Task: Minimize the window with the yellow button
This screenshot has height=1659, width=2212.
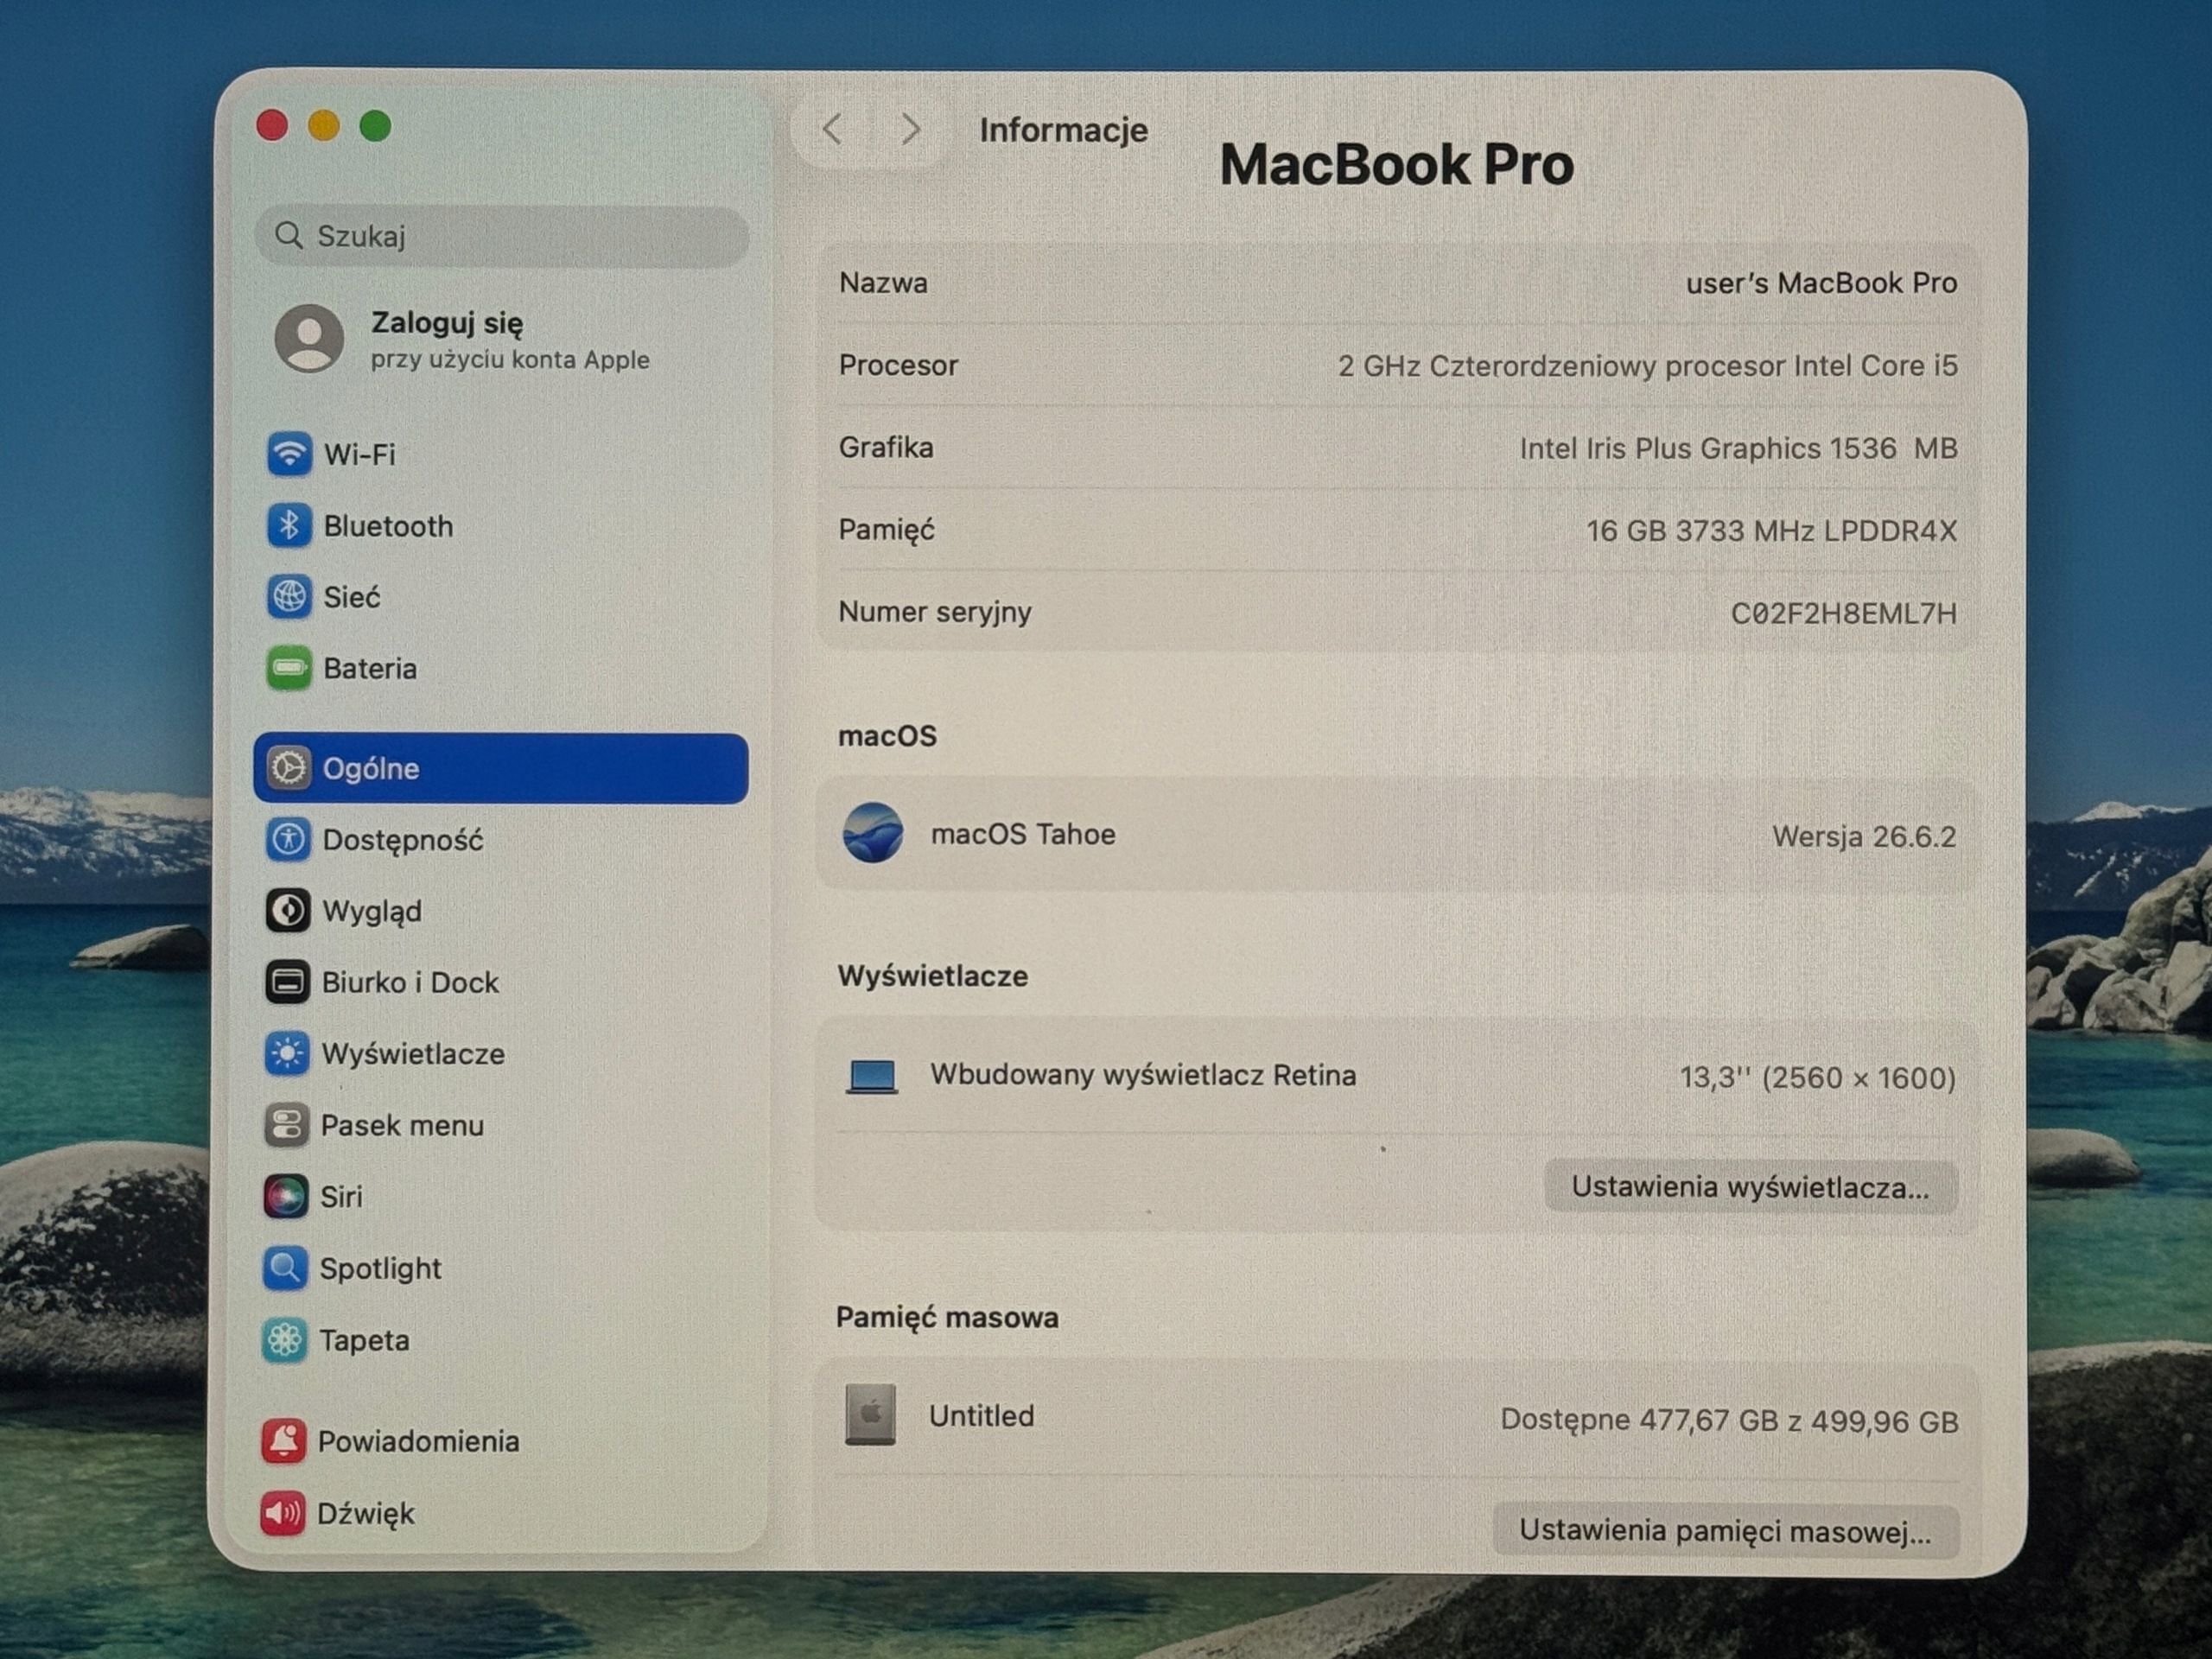Action: [x=324, y=126]
